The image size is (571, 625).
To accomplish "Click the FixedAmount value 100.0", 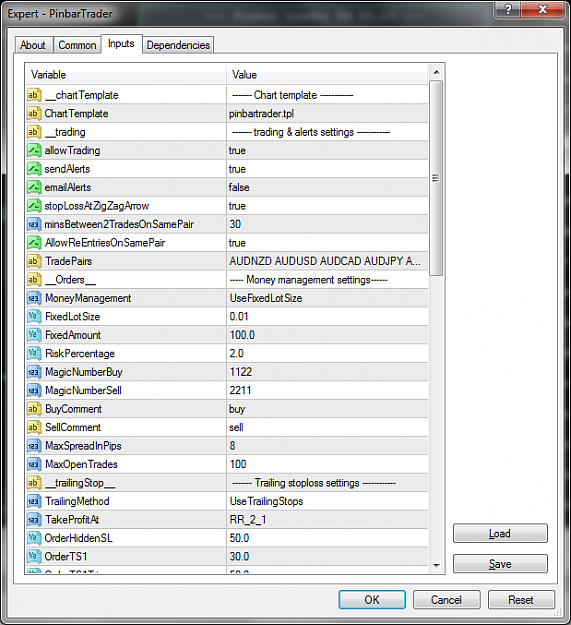I will tap(242, 335).
